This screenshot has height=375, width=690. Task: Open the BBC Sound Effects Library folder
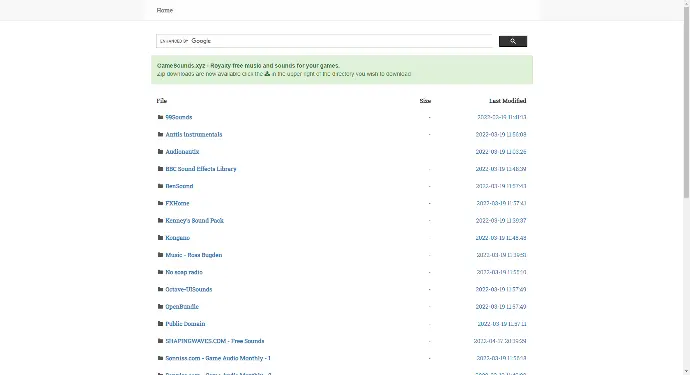[201, 169]
